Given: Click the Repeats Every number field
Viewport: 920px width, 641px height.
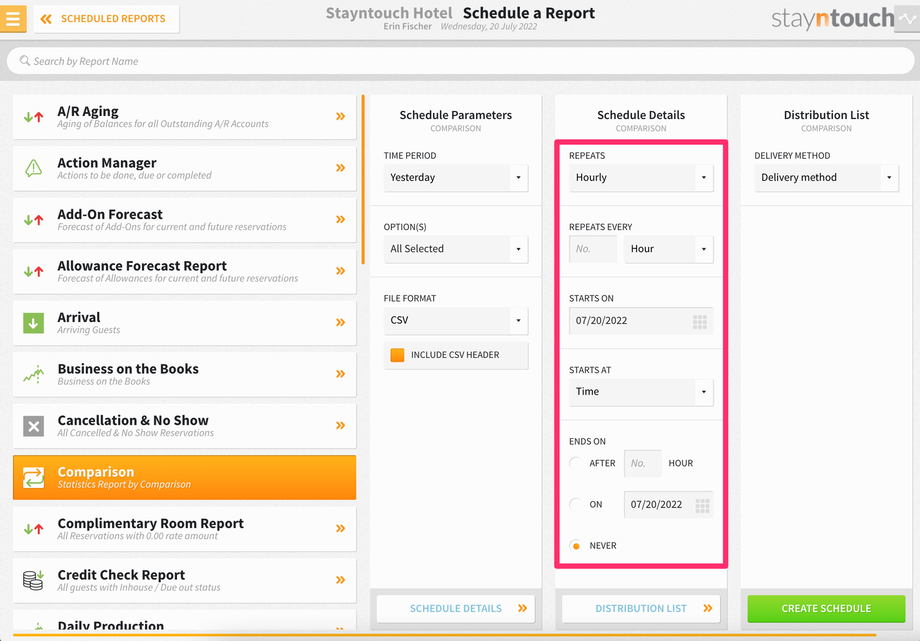Looking at the screenshot, I should tap(593, 249).
